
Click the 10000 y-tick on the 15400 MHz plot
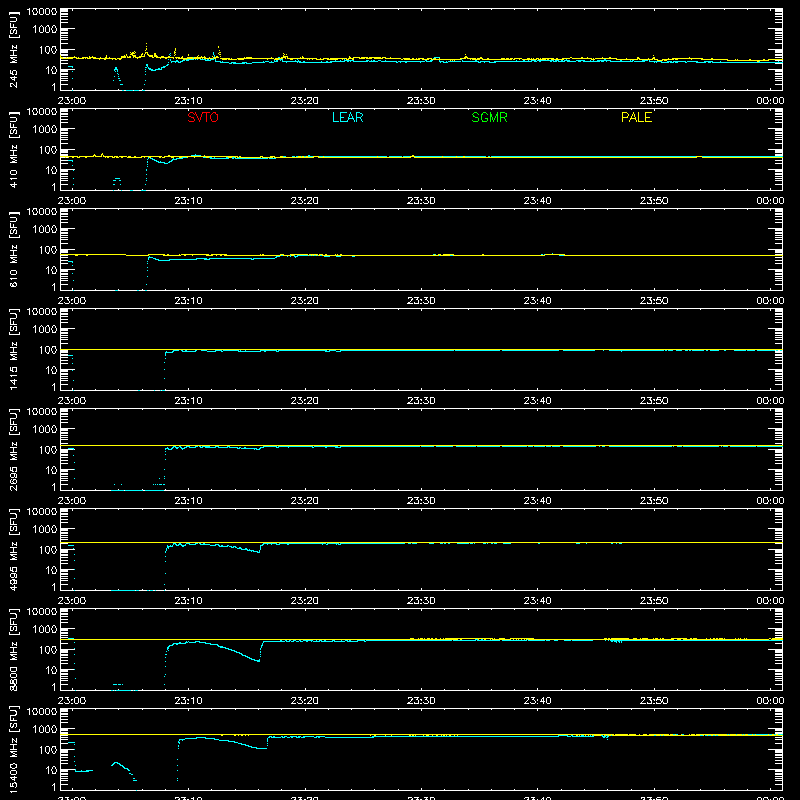click(42, 712)
